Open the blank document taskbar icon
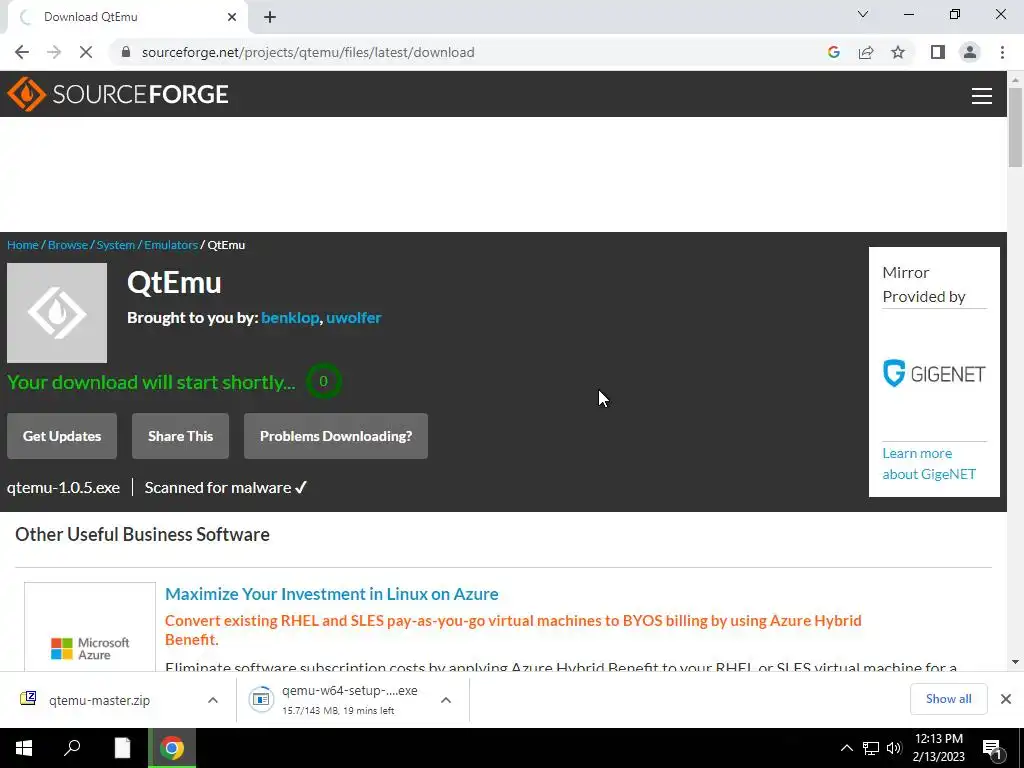Viewport: 1024px width, 768px height. click(x=122, y=748)
